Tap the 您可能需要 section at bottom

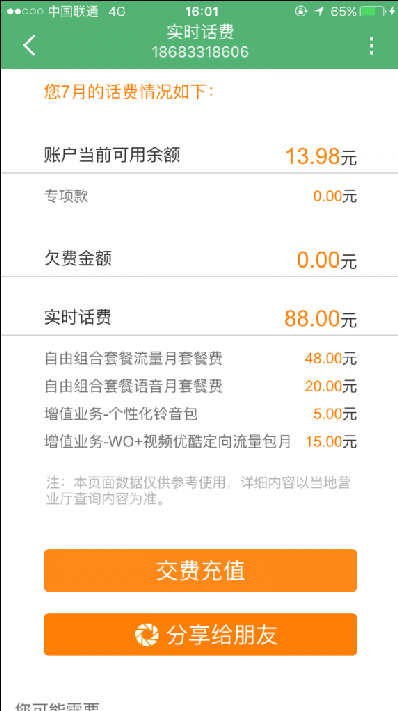click(57, 706)
